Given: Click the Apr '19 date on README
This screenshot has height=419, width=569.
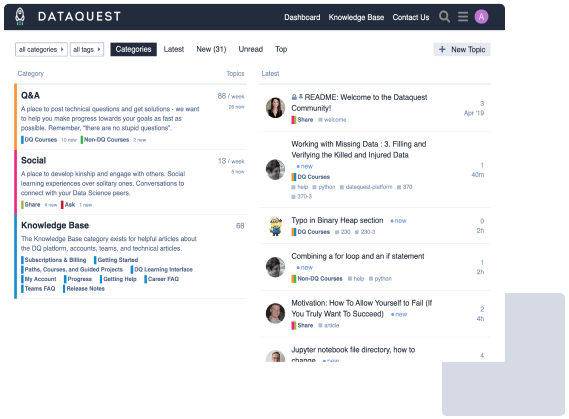Looking at the screenshot, I should (474, 113).
